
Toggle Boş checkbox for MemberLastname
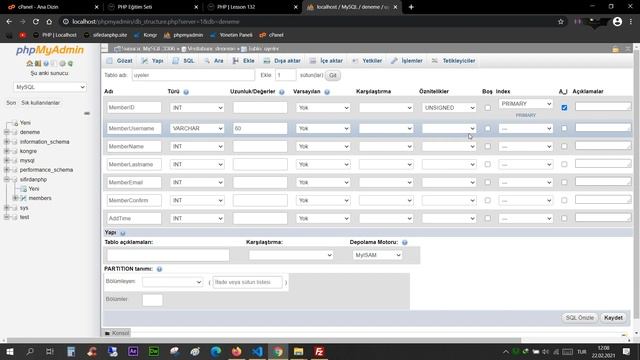[488, 164]
